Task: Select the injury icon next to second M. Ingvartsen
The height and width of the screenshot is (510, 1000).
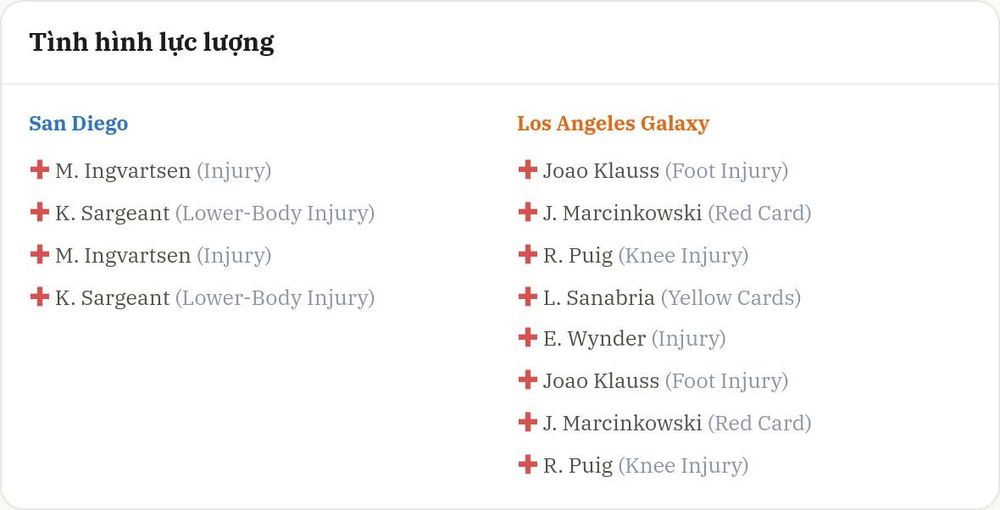Action: point(40,254)
